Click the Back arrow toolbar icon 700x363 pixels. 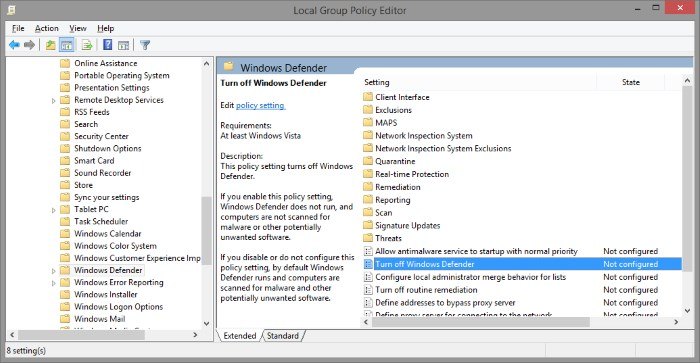tap(14, 45)
